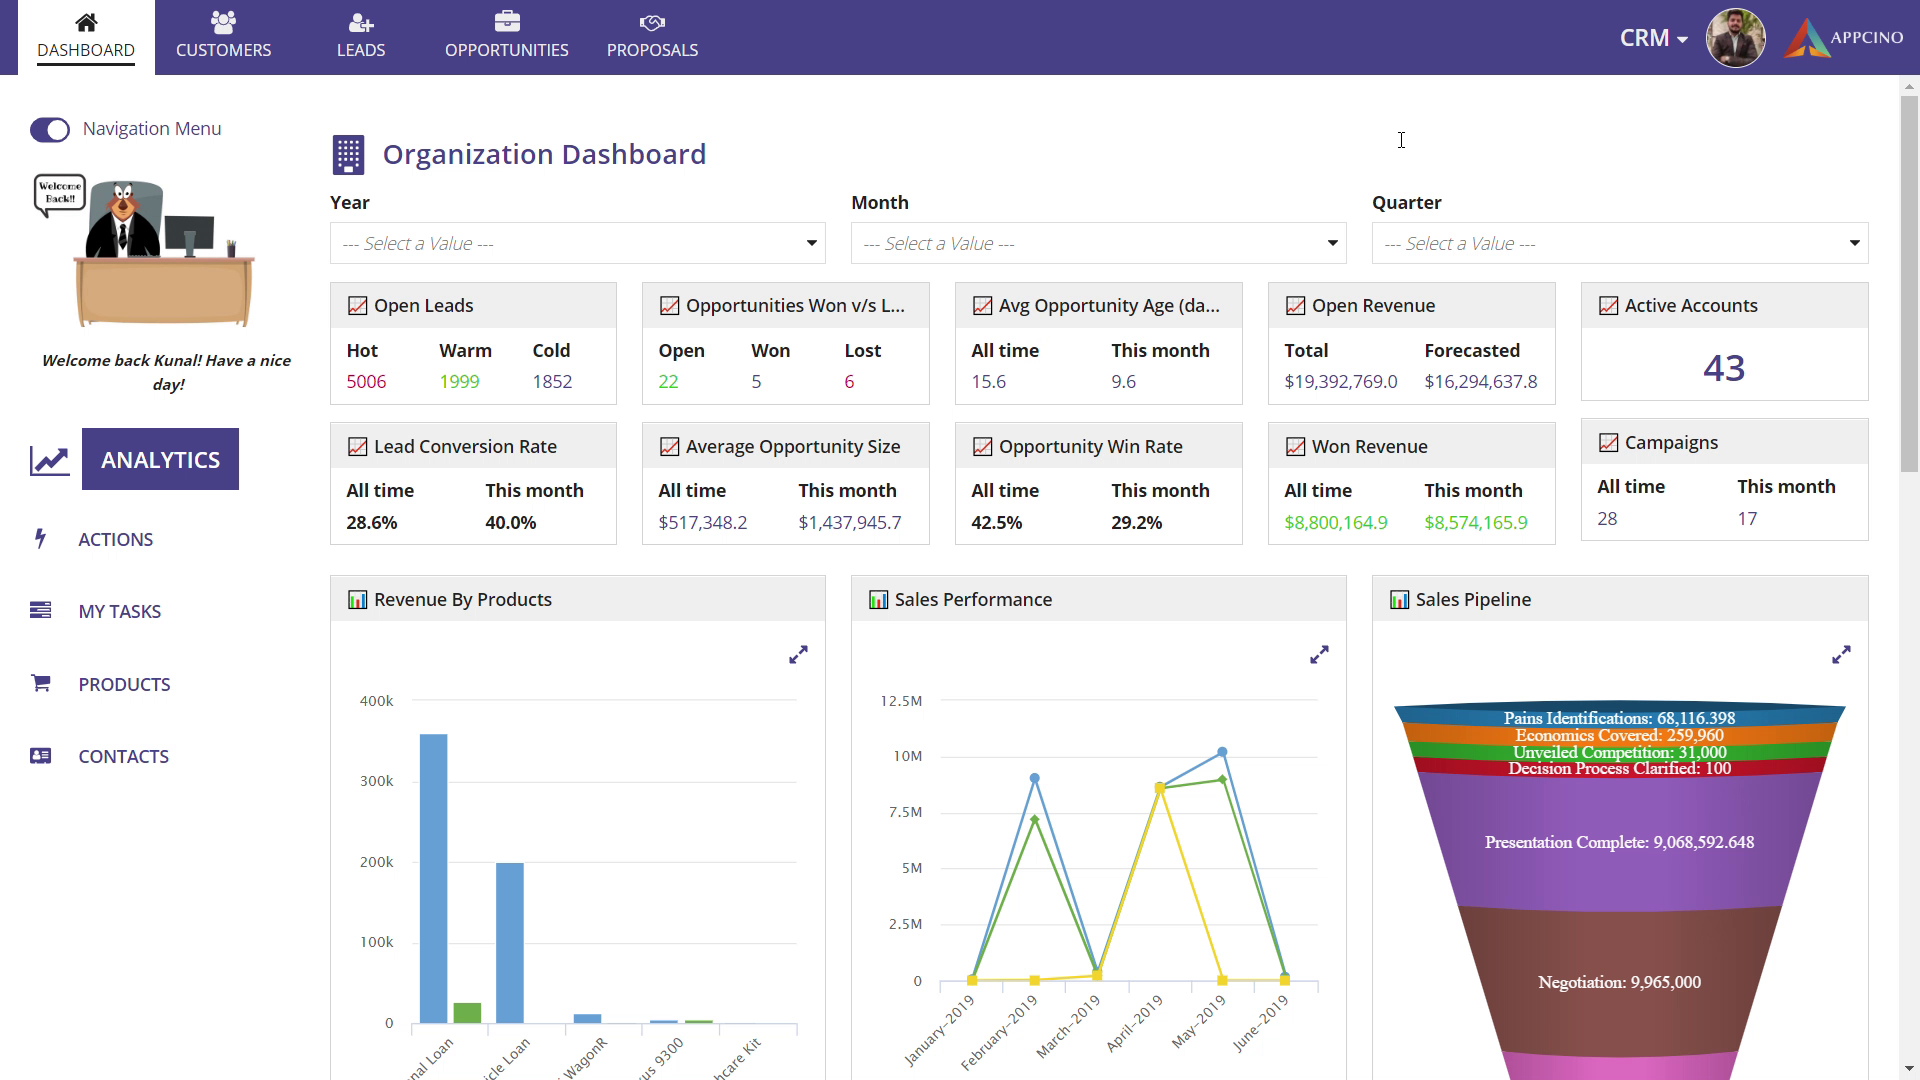Open the Year dropdown

tap(577, 243)
